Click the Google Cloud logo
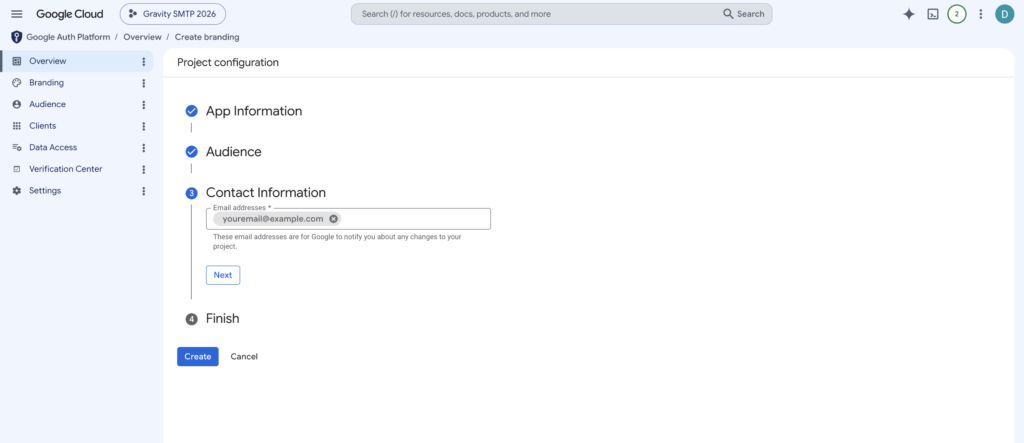Viewport: 1024px width, 443px height. [x=70, y=14]
